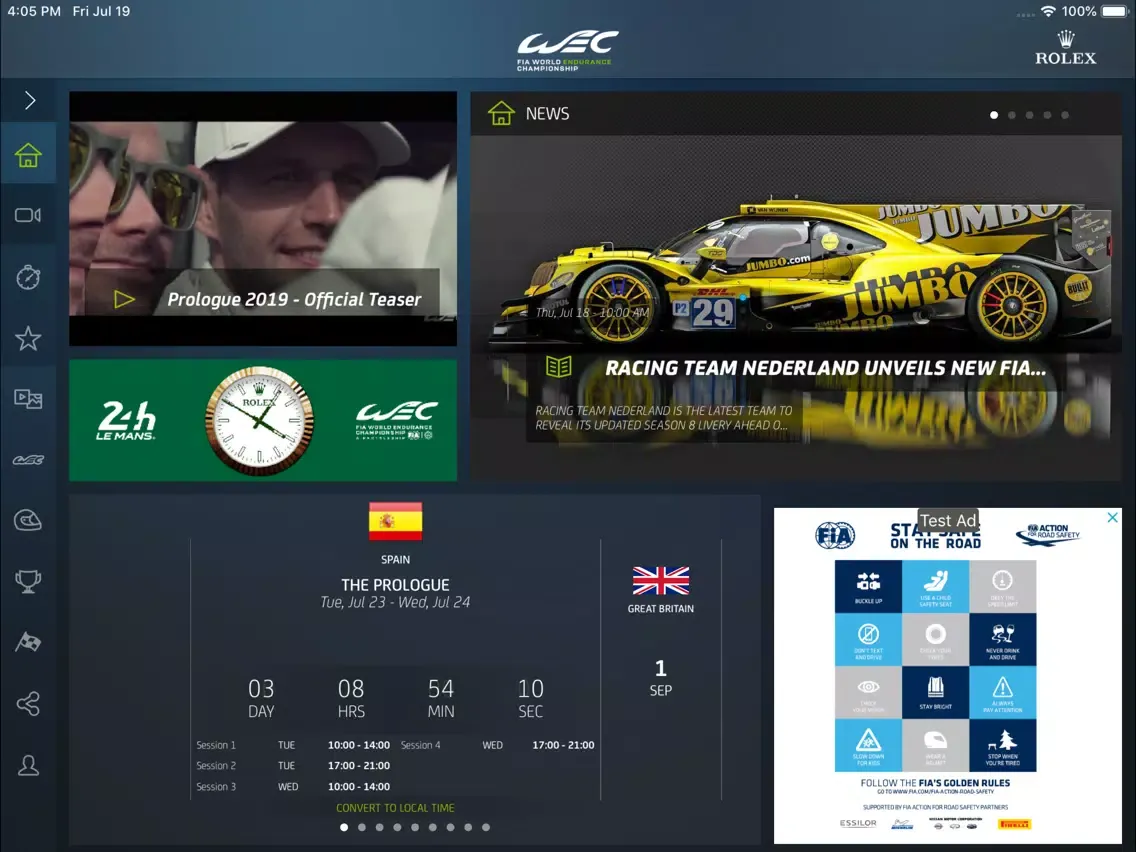Tap the Spain flag
1136x852 pixels.
(396, 522)
